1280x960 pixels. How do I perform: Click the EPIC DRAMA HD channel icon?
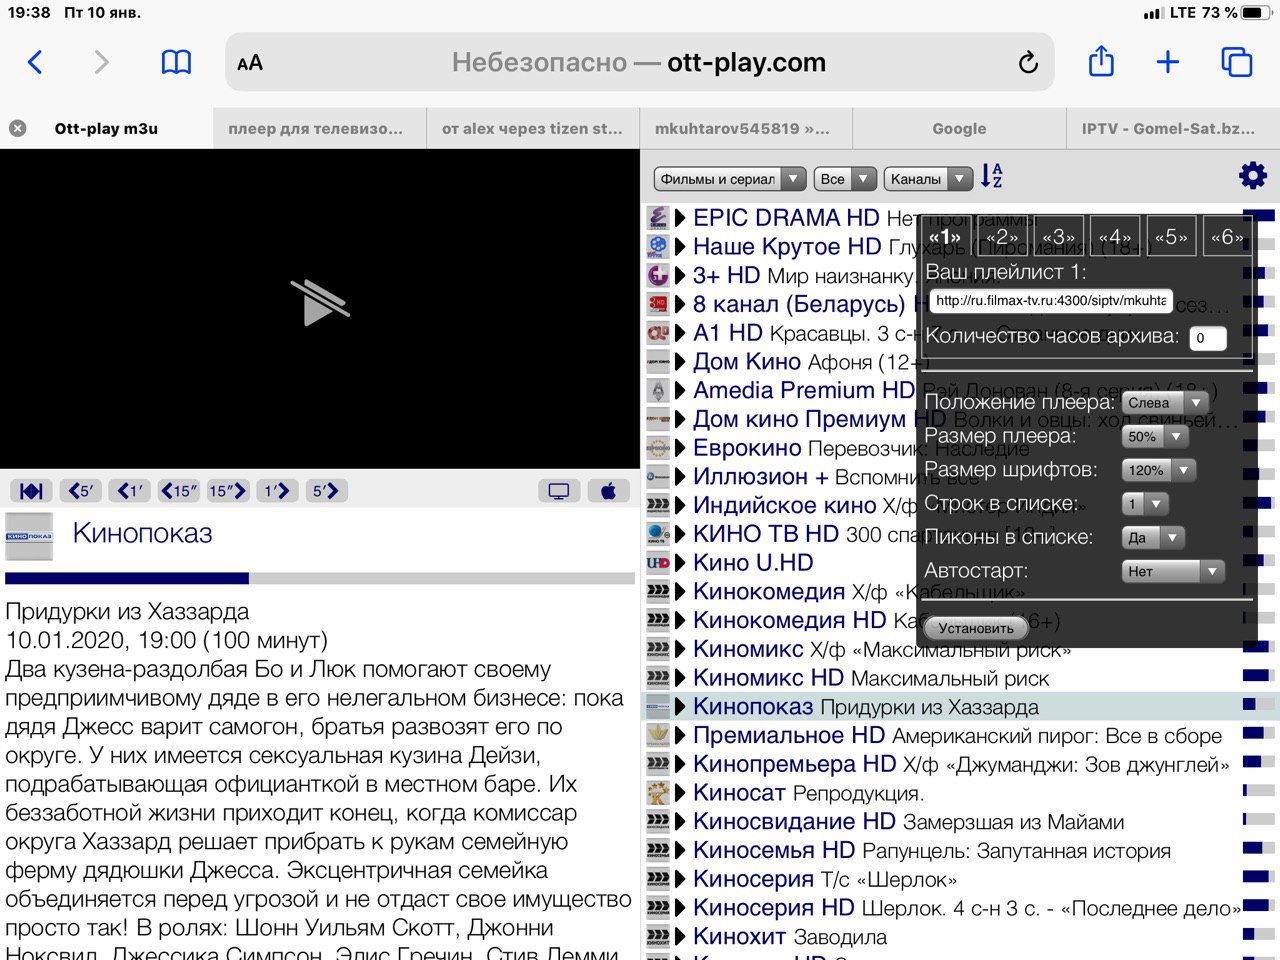pos(658,218)
